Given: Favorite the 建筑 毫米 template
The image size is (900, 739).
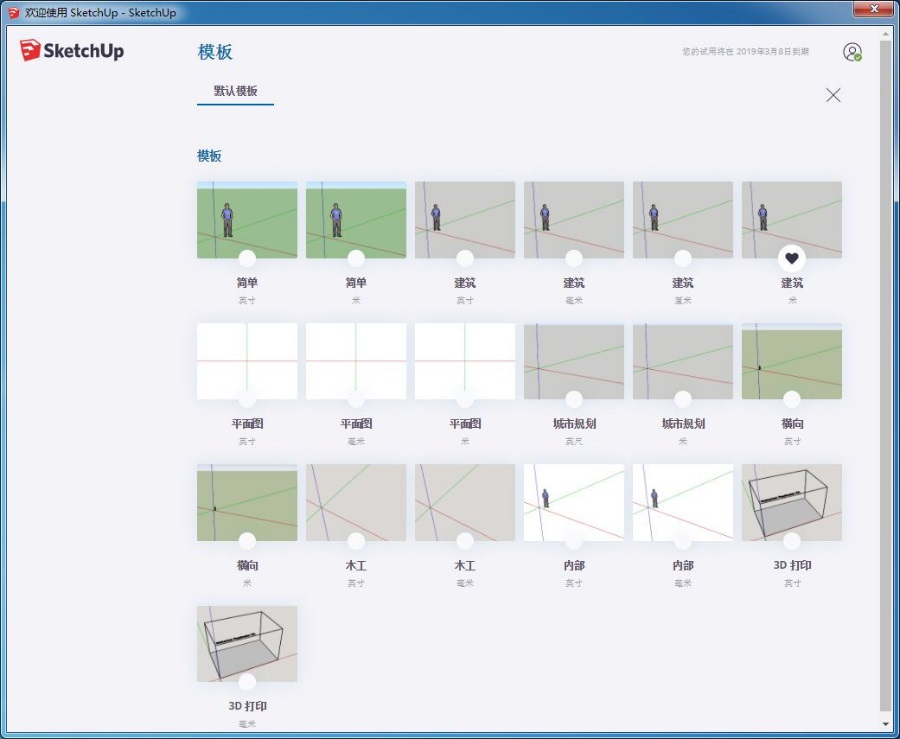Looking at the screenshot, I should [x=574, y=258].
